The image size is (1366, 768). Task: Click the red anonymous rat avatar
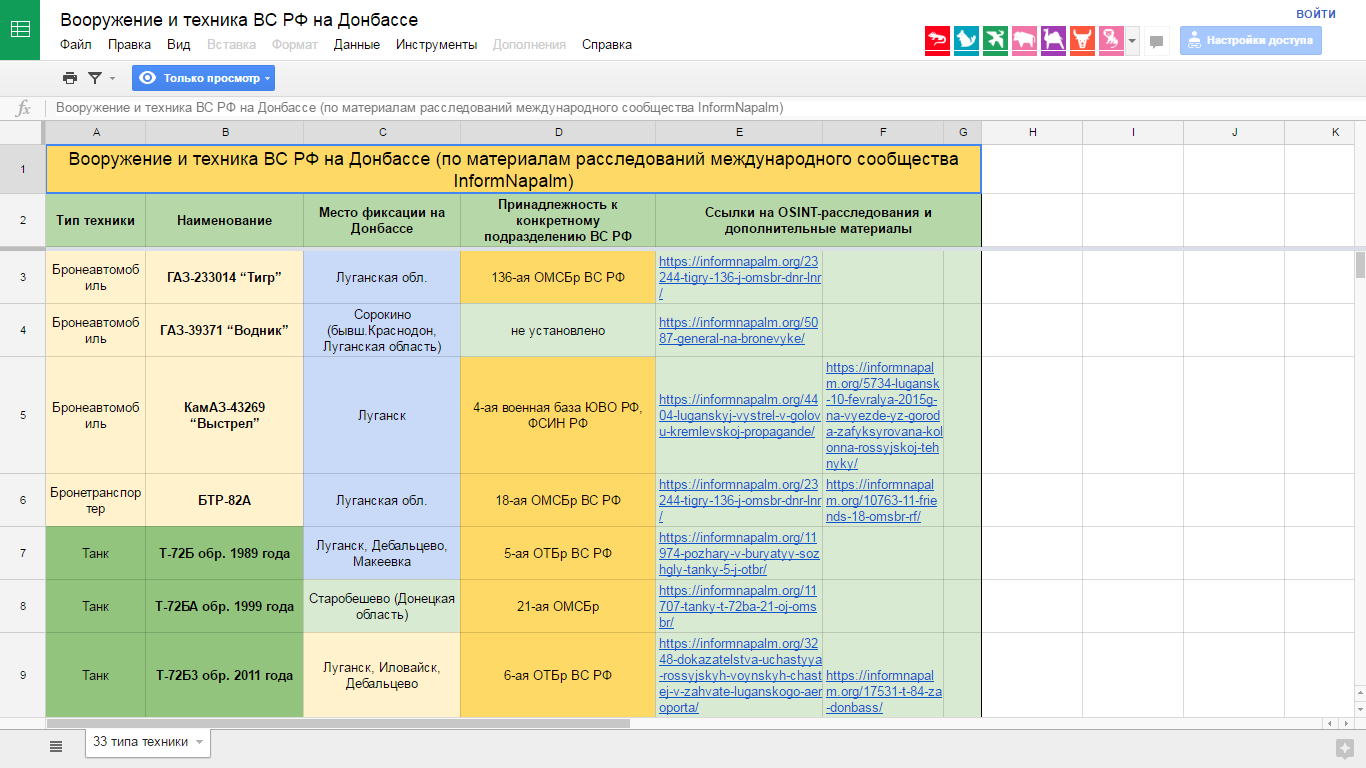[937, 41]
